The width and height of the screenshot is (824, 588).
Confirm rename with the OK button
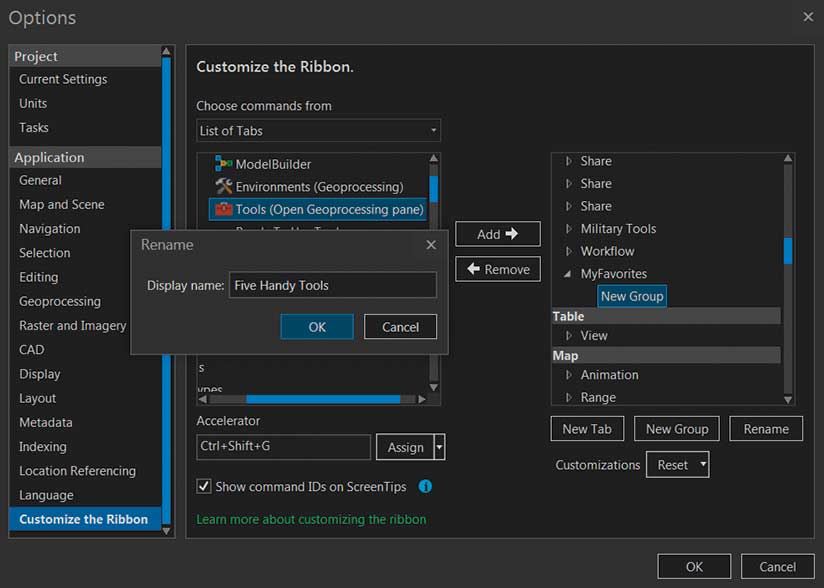(x=317, y=327)
